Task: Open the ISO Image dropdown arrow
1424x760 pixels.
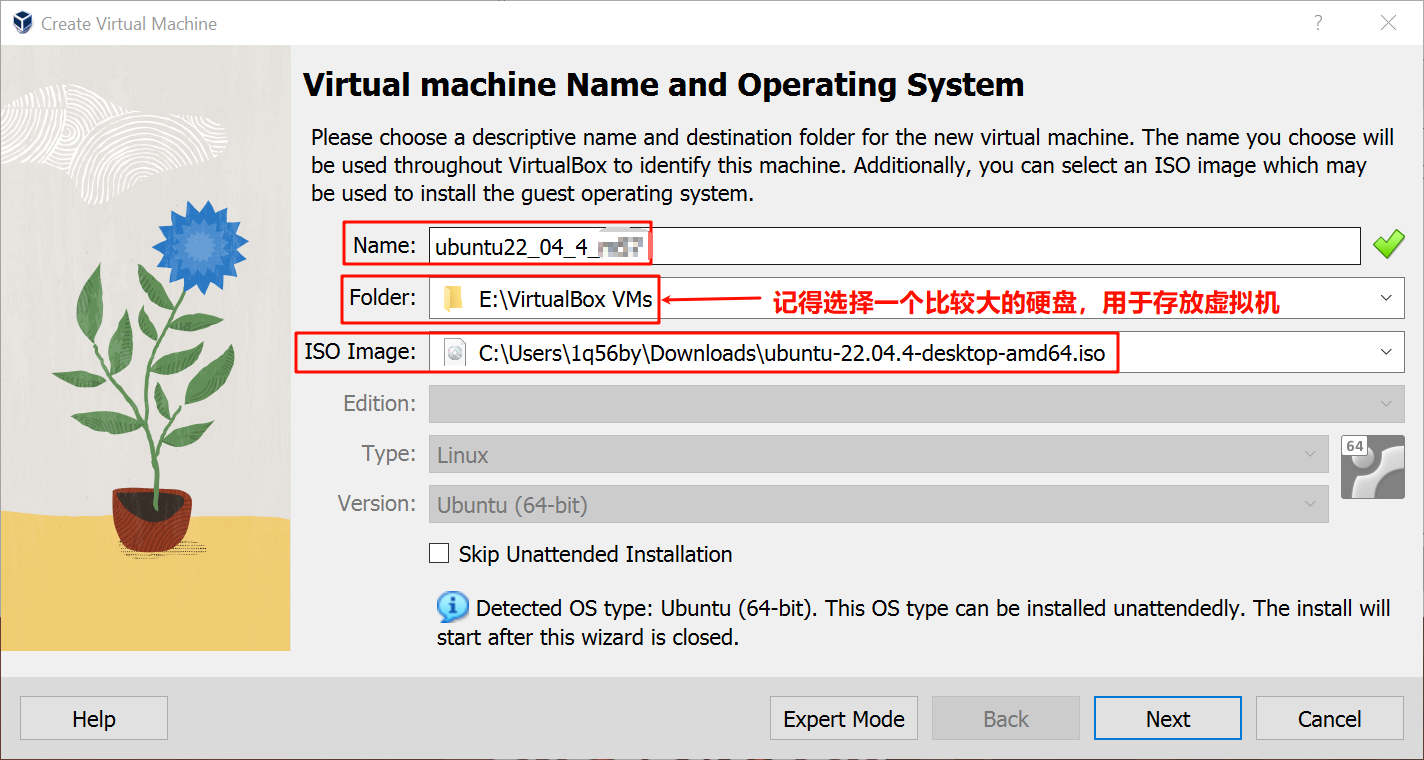Action: click(x=1386, y=352)
